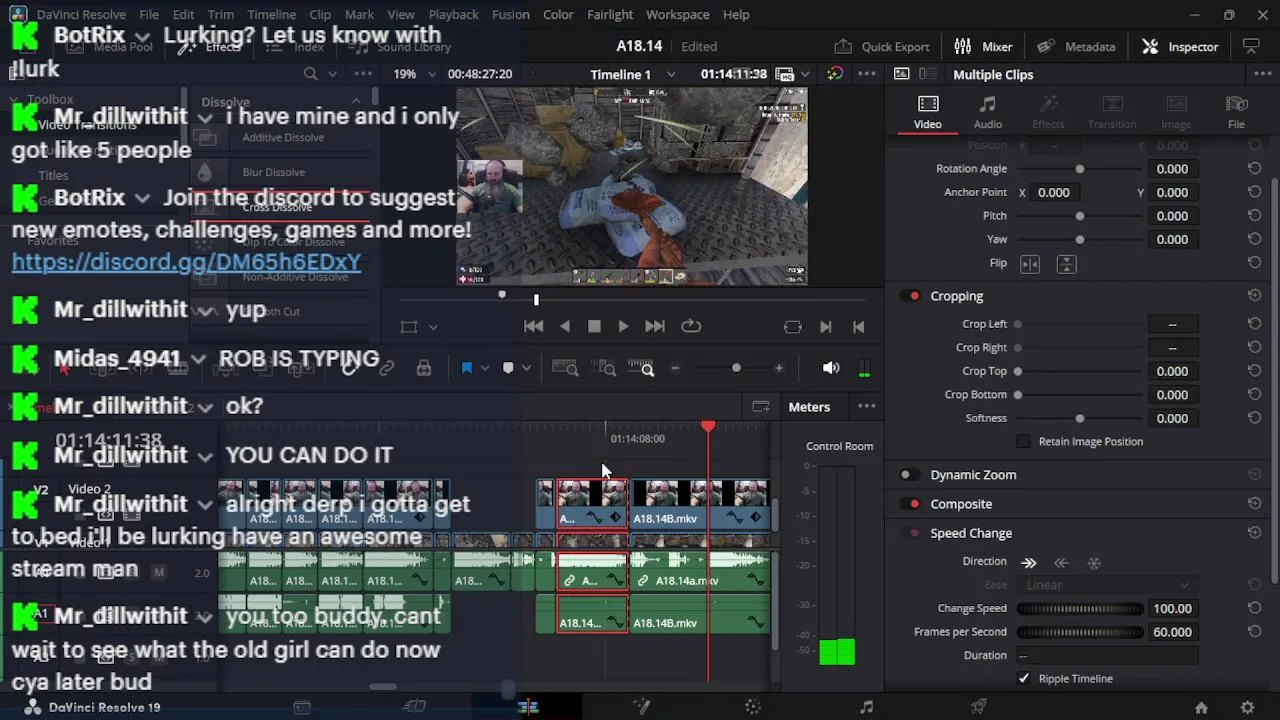Select freeze frame snowflake icon
Viewport: 1280px width, 720px height.
pos(1094,563)
